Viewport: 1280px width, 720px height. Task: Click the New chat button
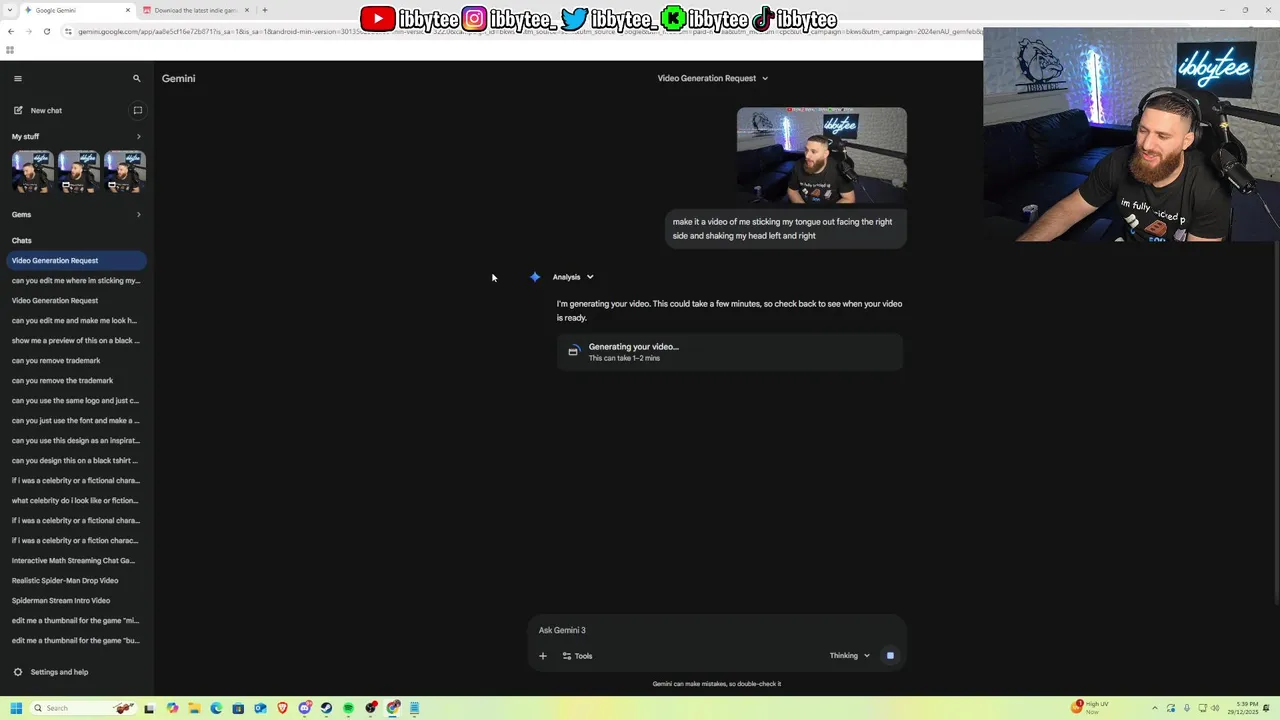click(46, 110)
